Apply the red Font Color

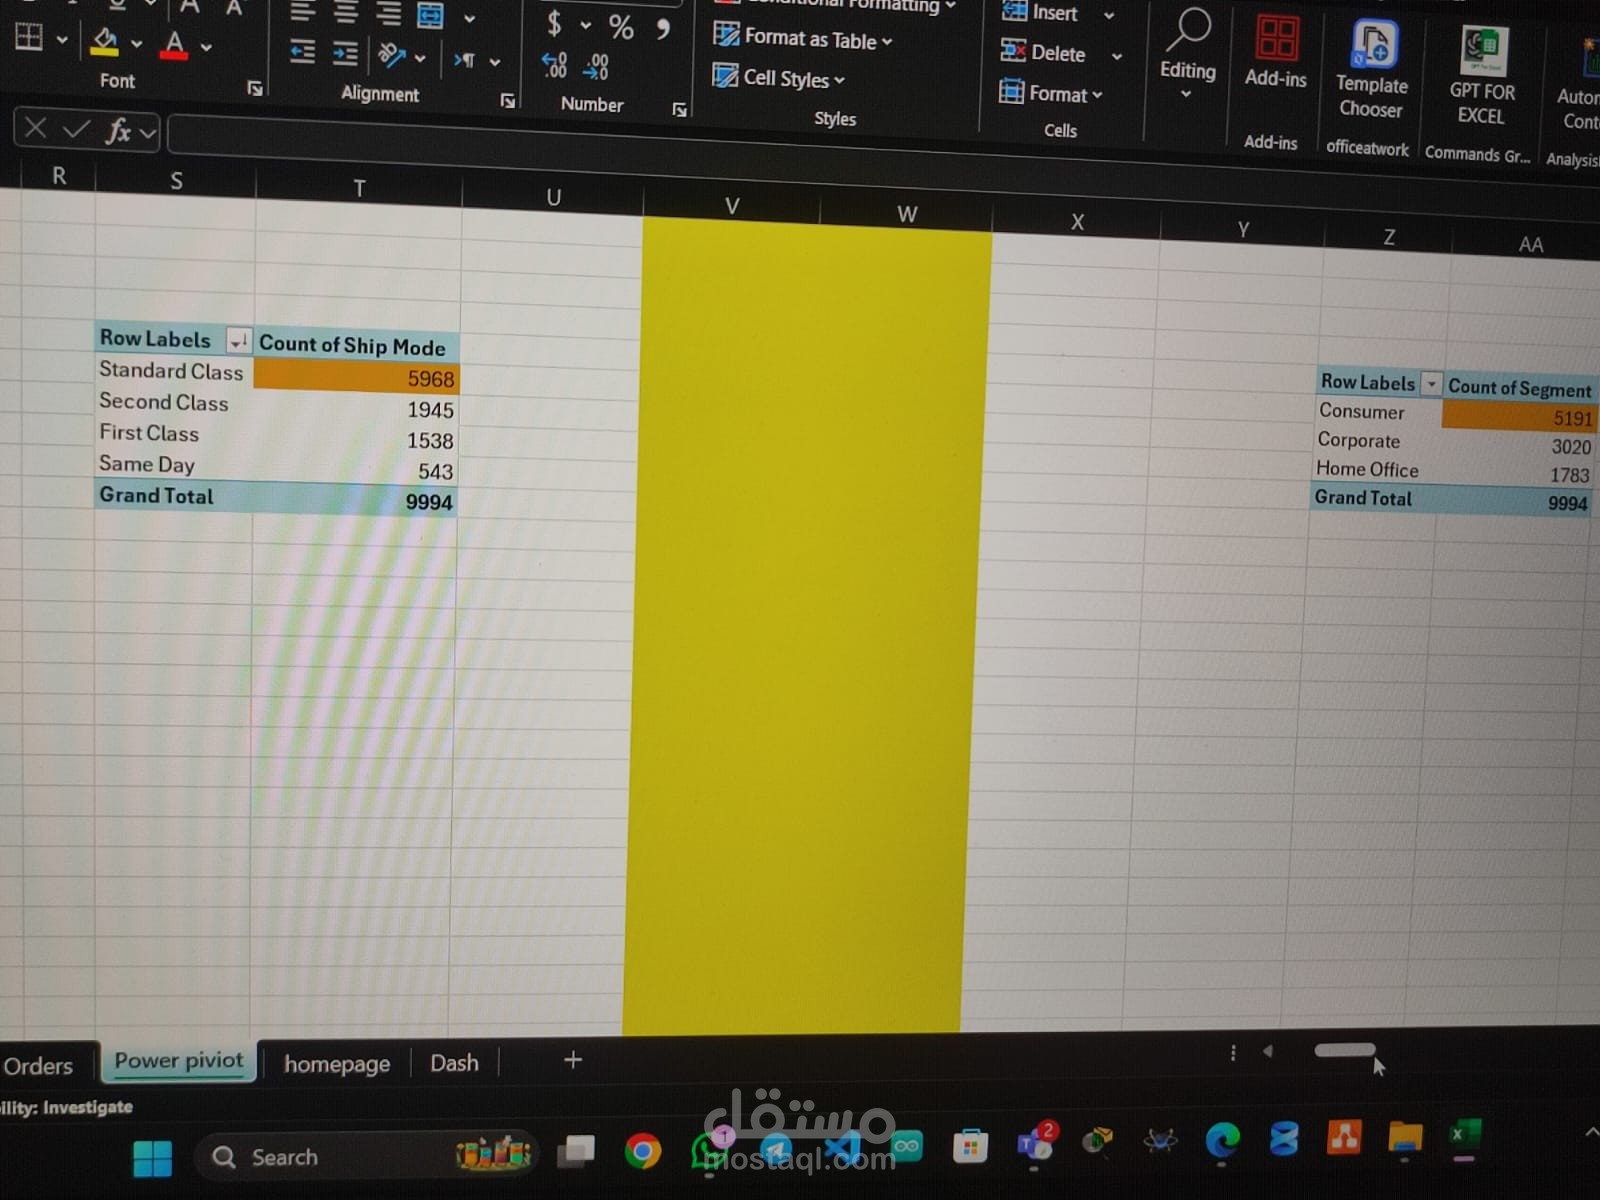(175, 44)
